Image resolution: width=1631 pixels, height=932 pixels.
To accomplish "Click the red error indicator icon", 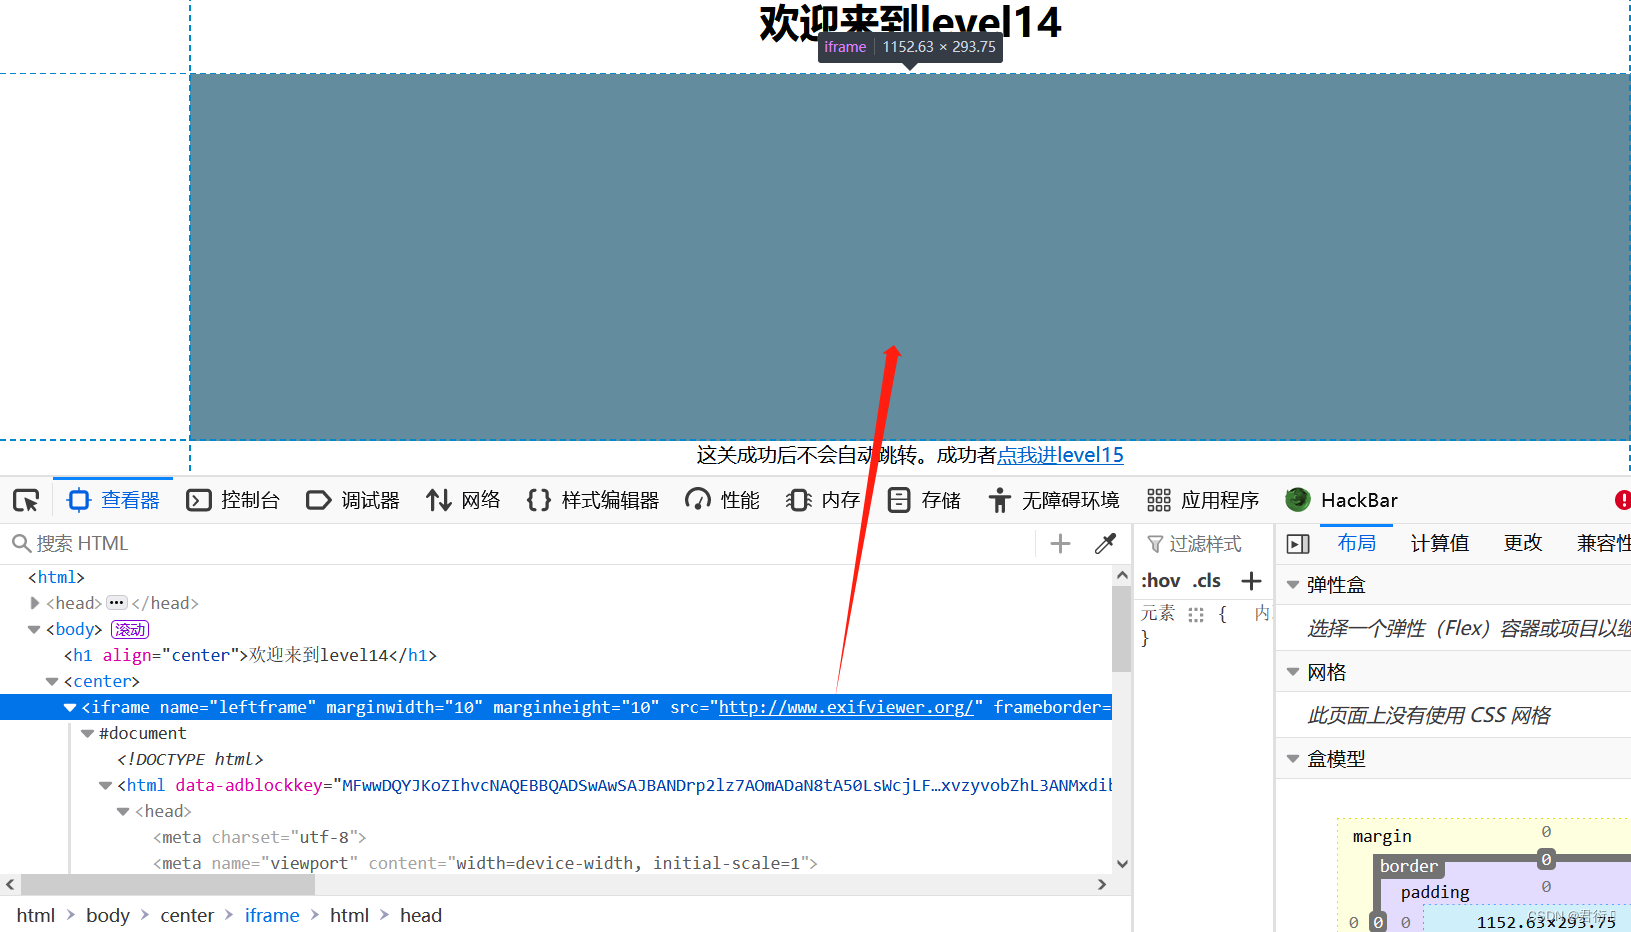I will point(1622,500).
